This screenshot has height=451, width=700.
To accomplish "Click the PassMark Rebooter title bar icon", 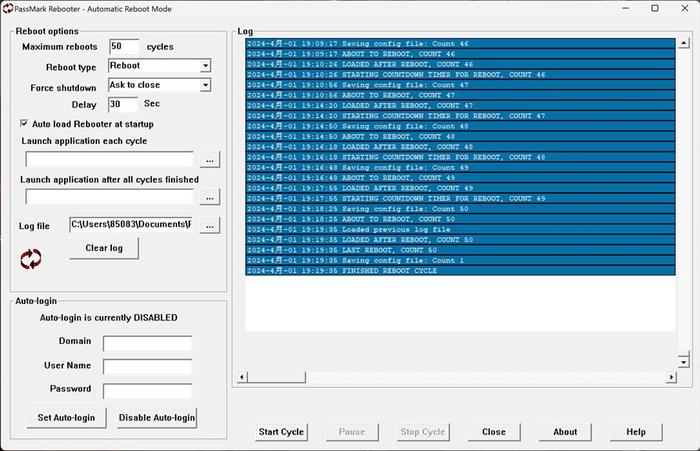I will (8, 8).
